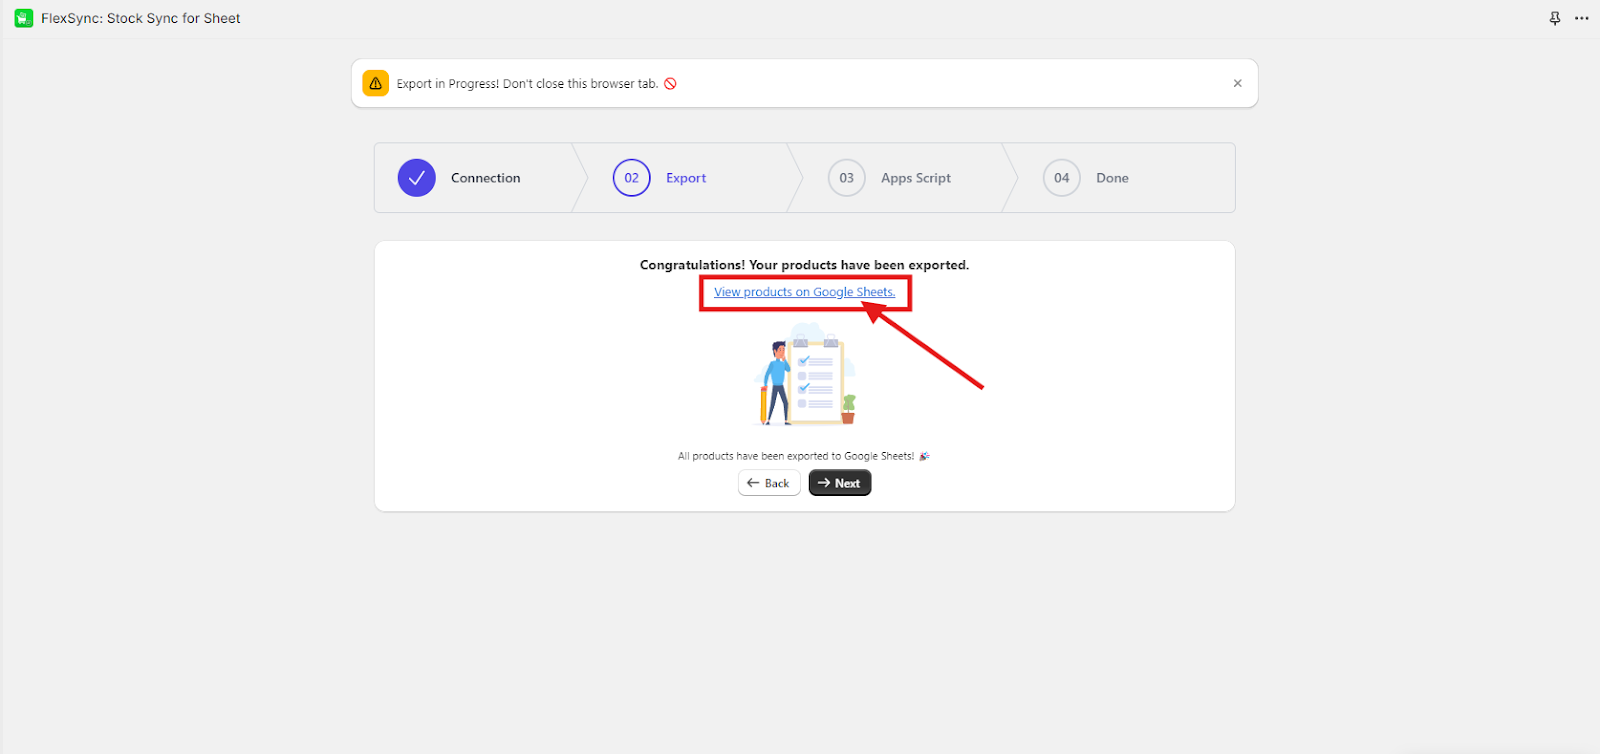Pin the app using the pin icon
This screenshot has width=1600, height=754.
point(1555,18)
